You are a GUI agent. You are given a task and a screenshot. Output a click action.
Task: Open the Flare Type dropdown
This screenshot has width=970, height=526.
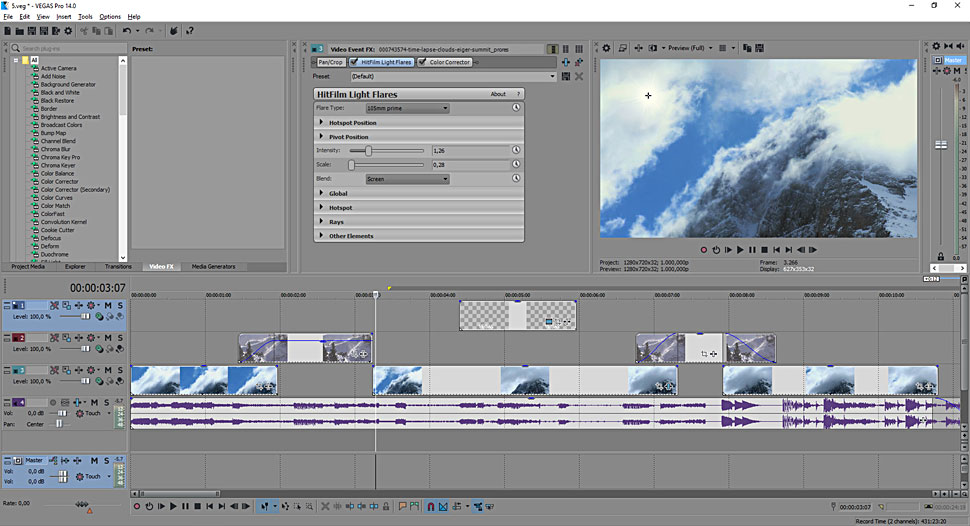pos(407,108)
